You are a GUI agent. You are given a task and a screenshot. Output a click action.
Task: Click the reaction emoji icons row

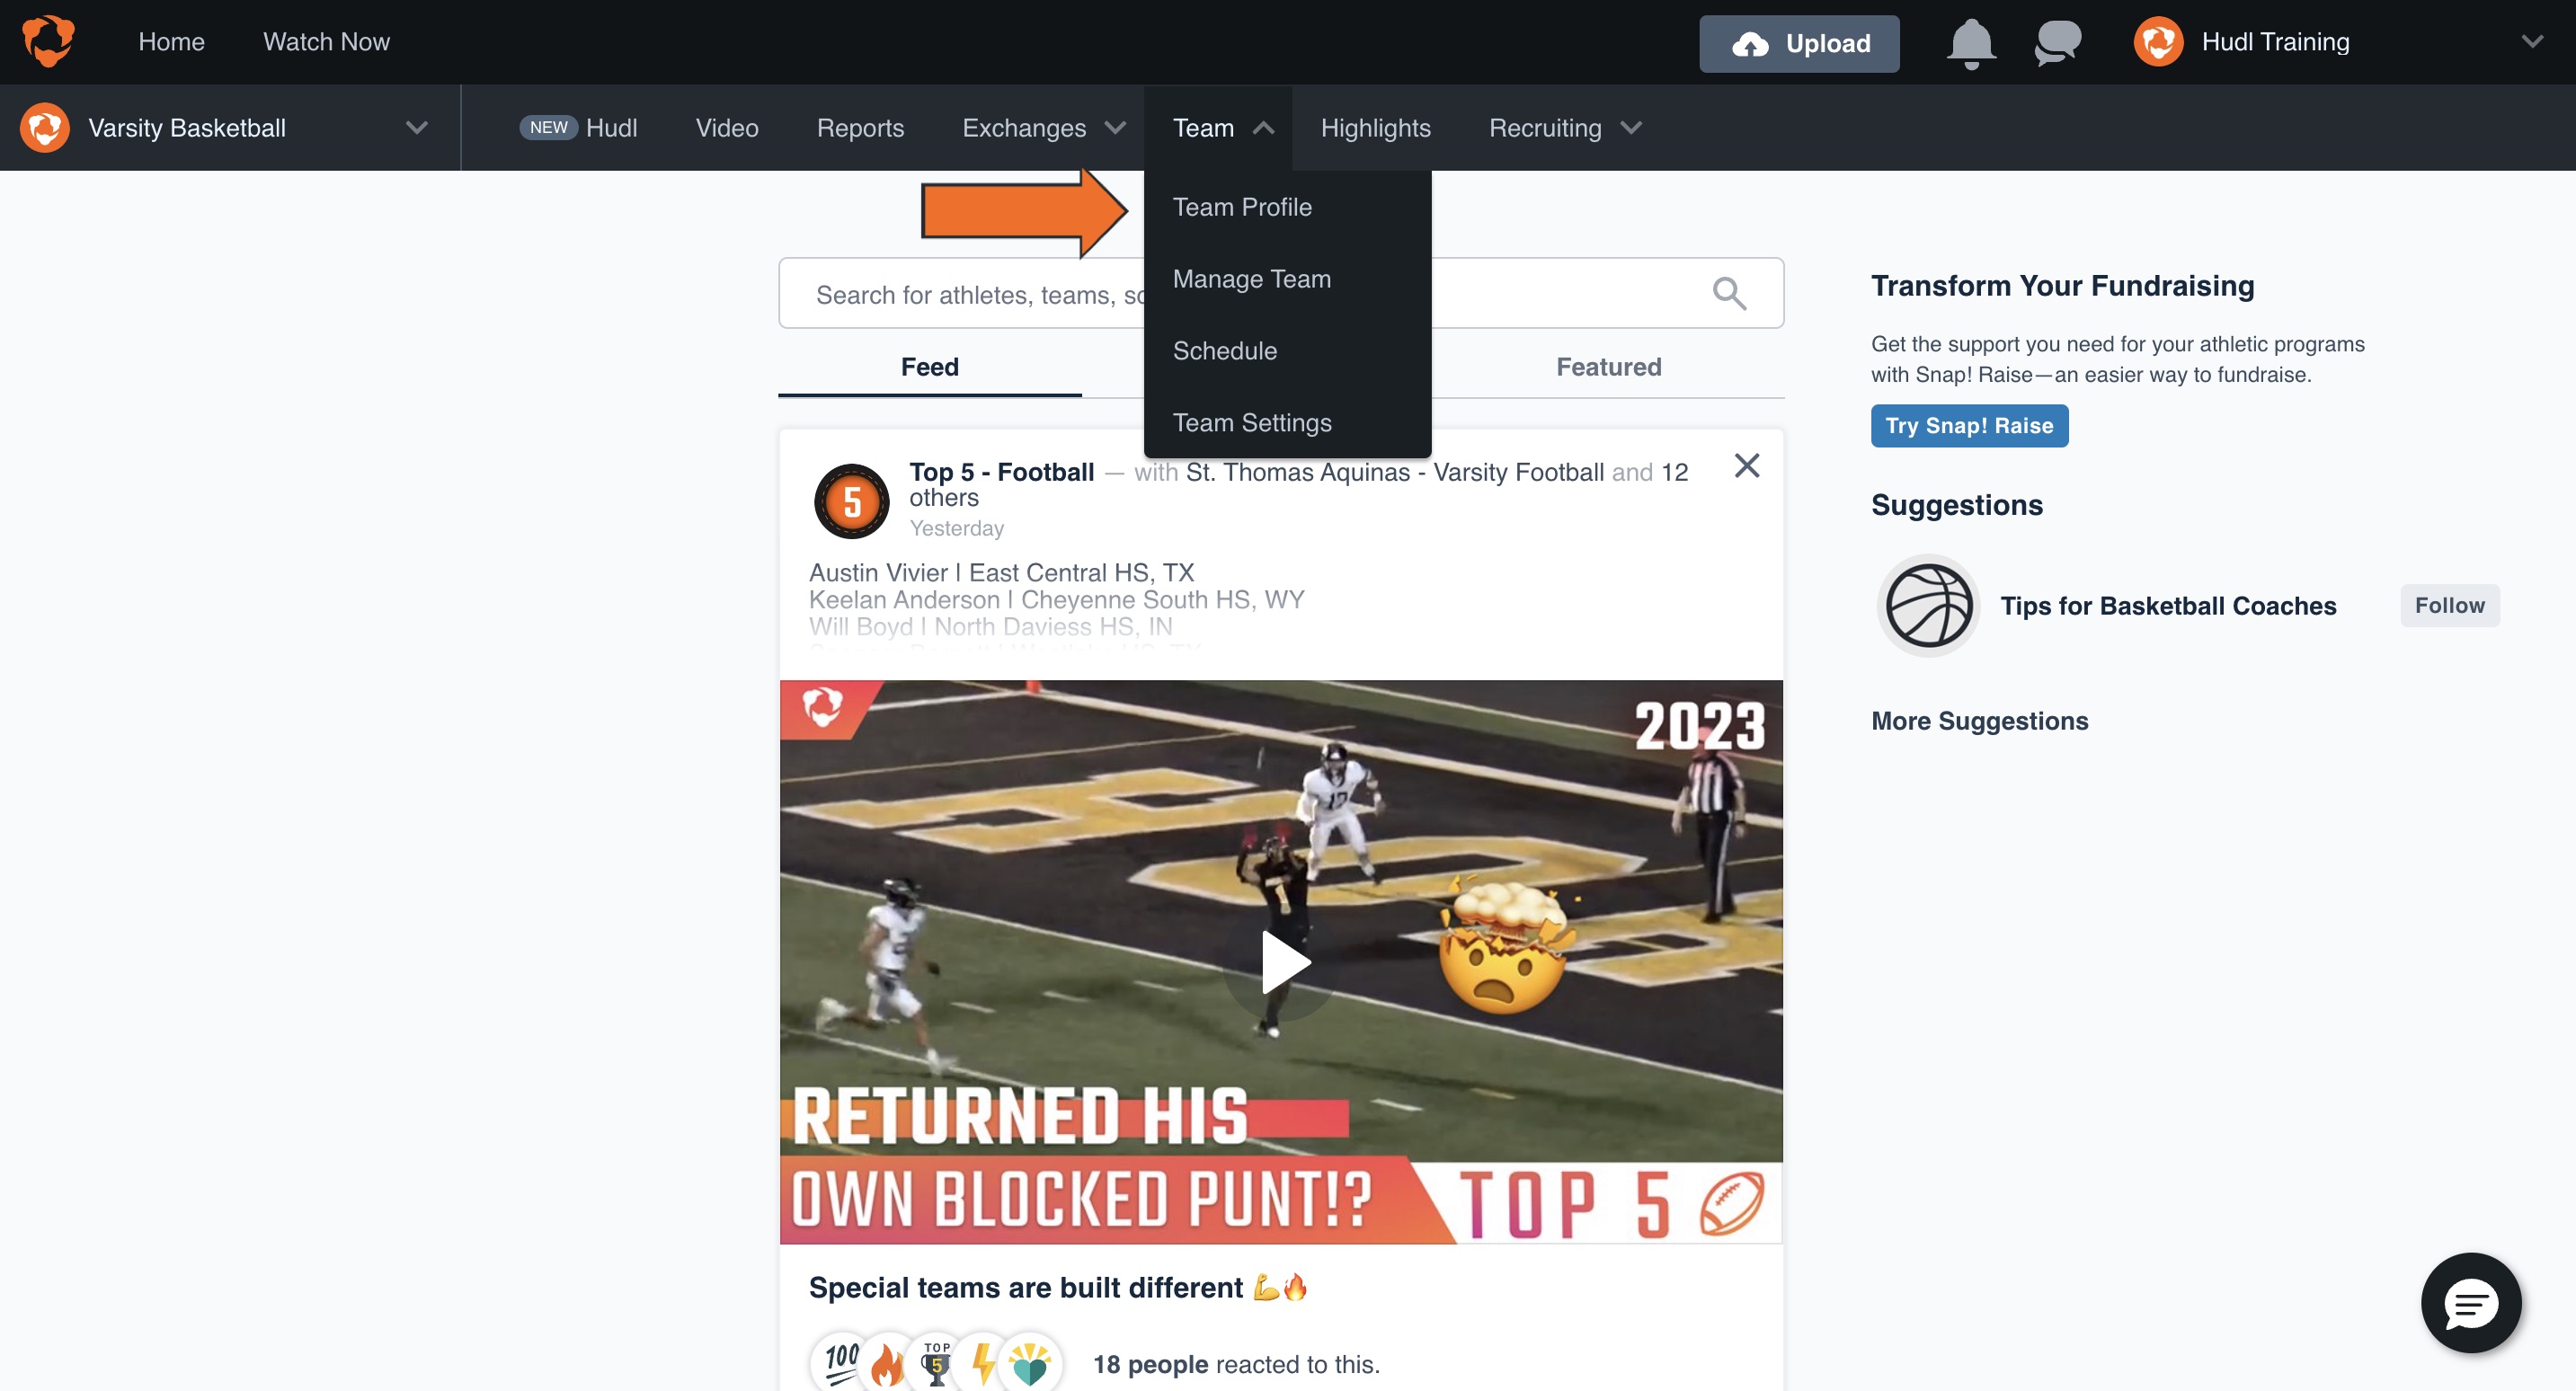click(x=935, y=1362)
